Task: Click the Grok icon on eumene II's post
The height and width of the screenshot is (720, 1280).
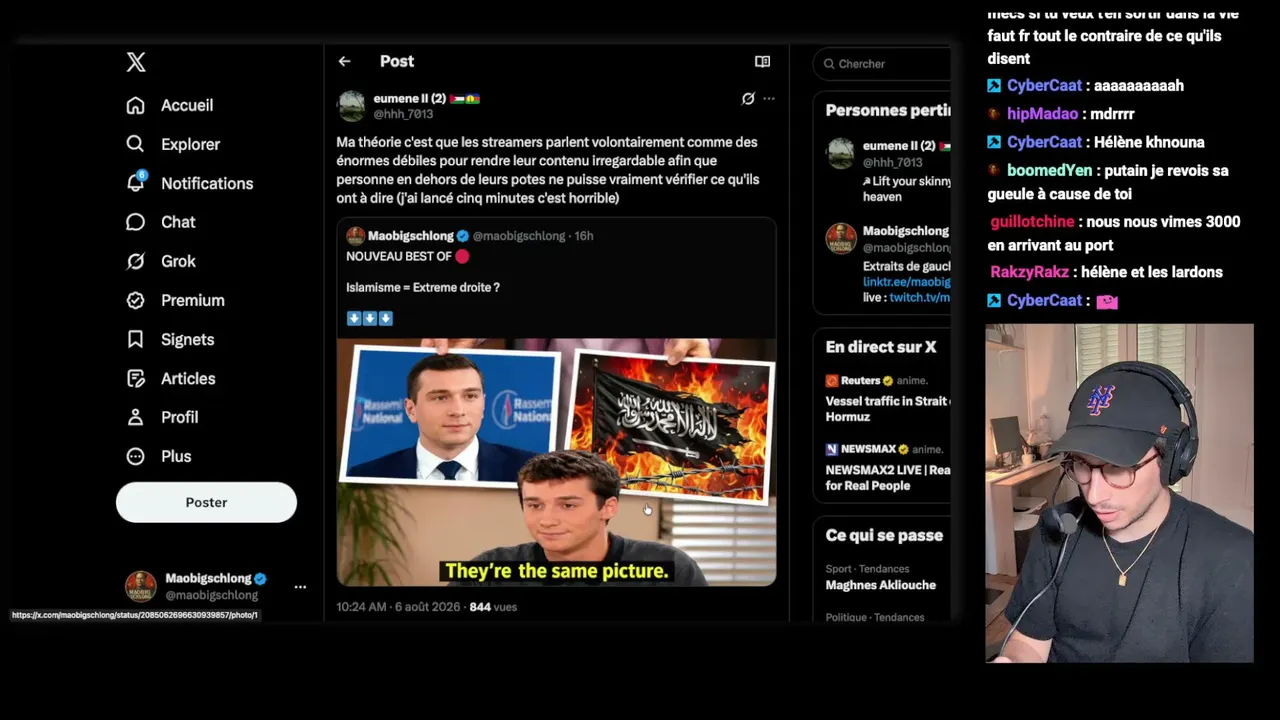Action: pos(748,98)
